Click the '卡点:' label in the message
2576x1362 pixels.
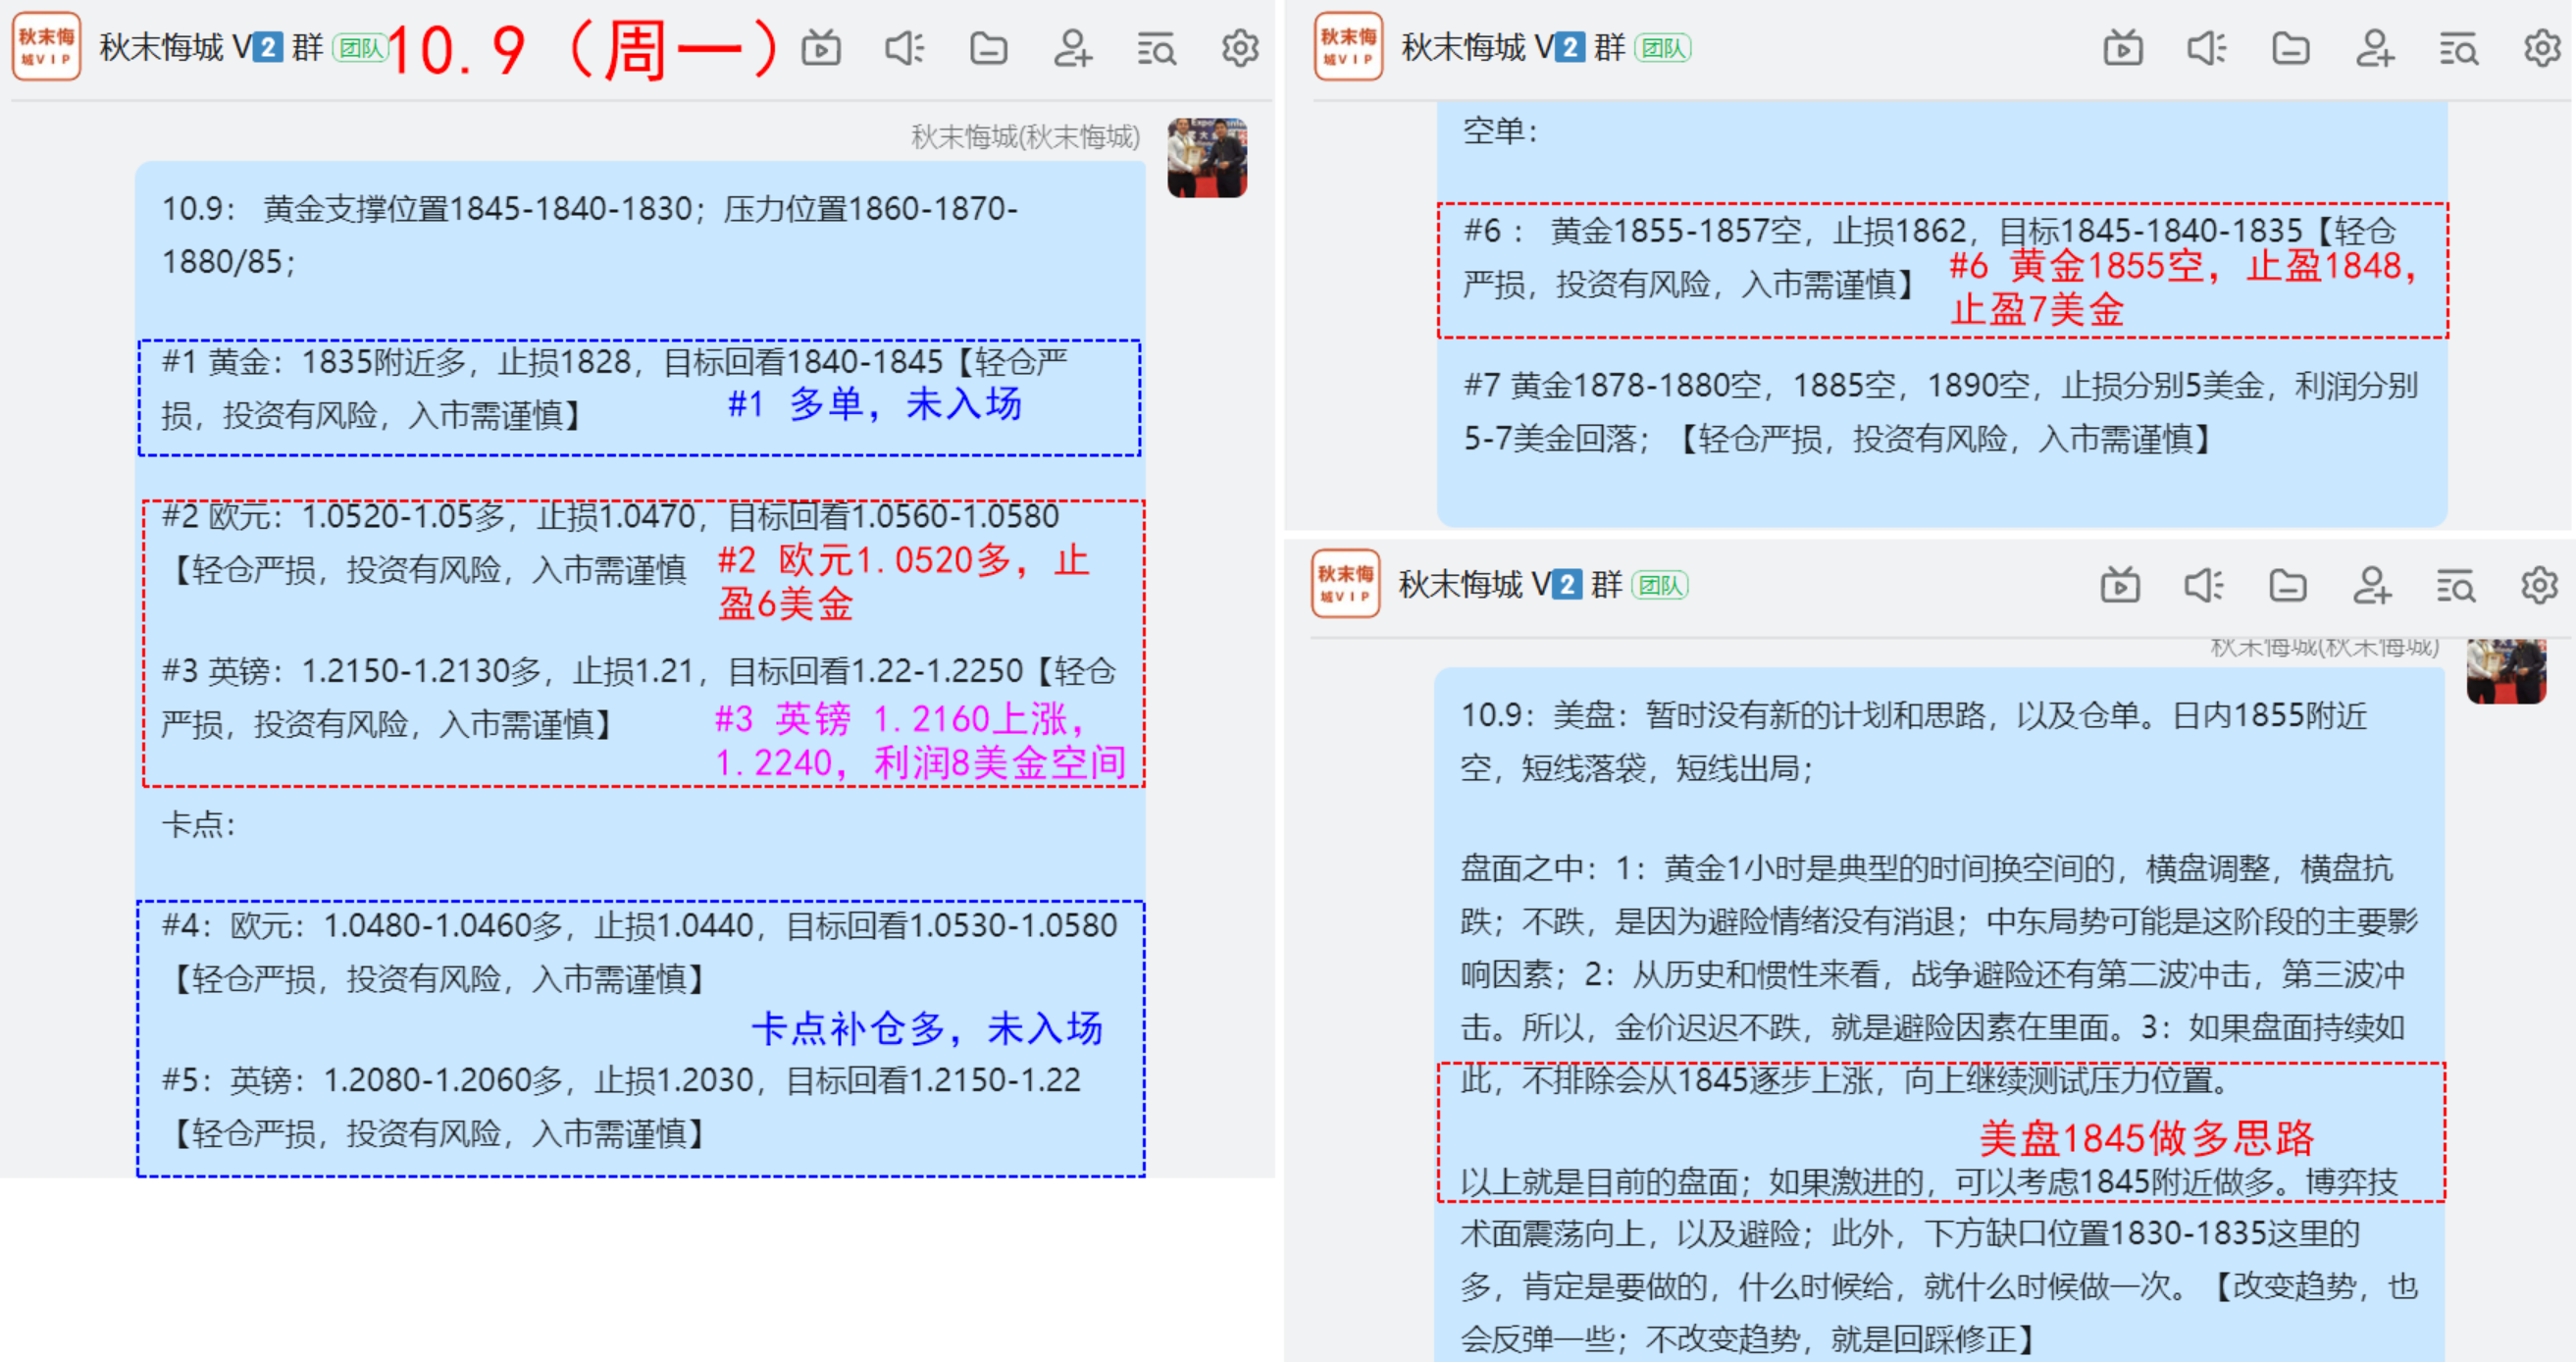click(x=199, y=825)
